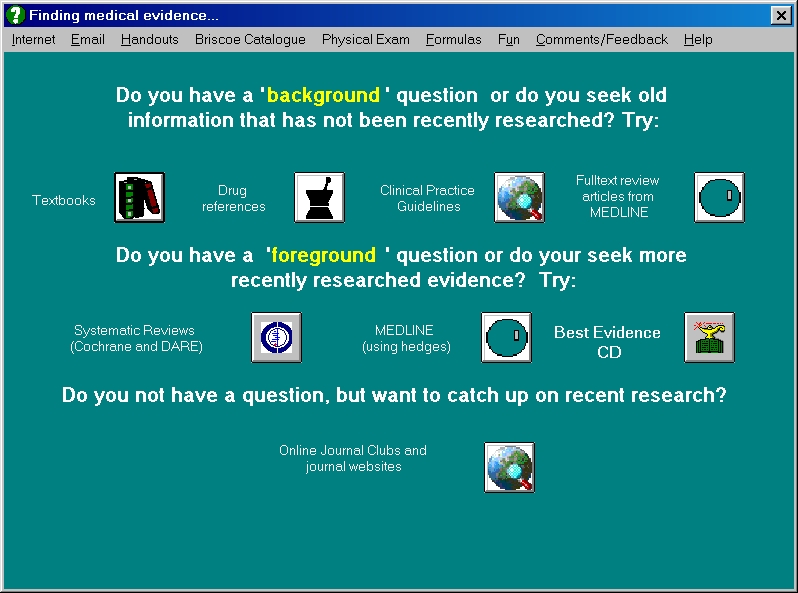Screen dimensions: 798x593
Task: Click the Drug references mortar icon
Action: pos(320,197)
